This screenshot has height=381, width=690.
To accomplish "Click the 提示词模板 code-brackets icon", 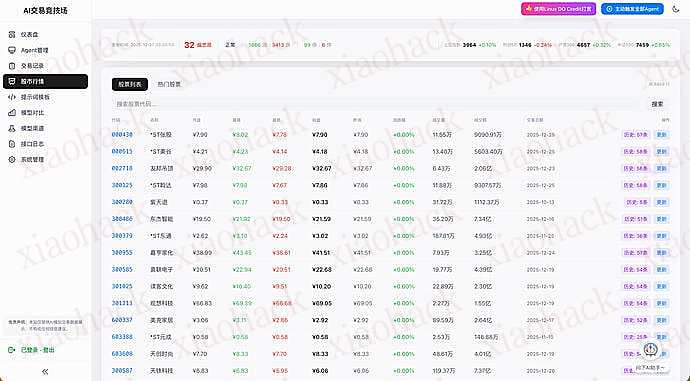I will coord(12,97).
